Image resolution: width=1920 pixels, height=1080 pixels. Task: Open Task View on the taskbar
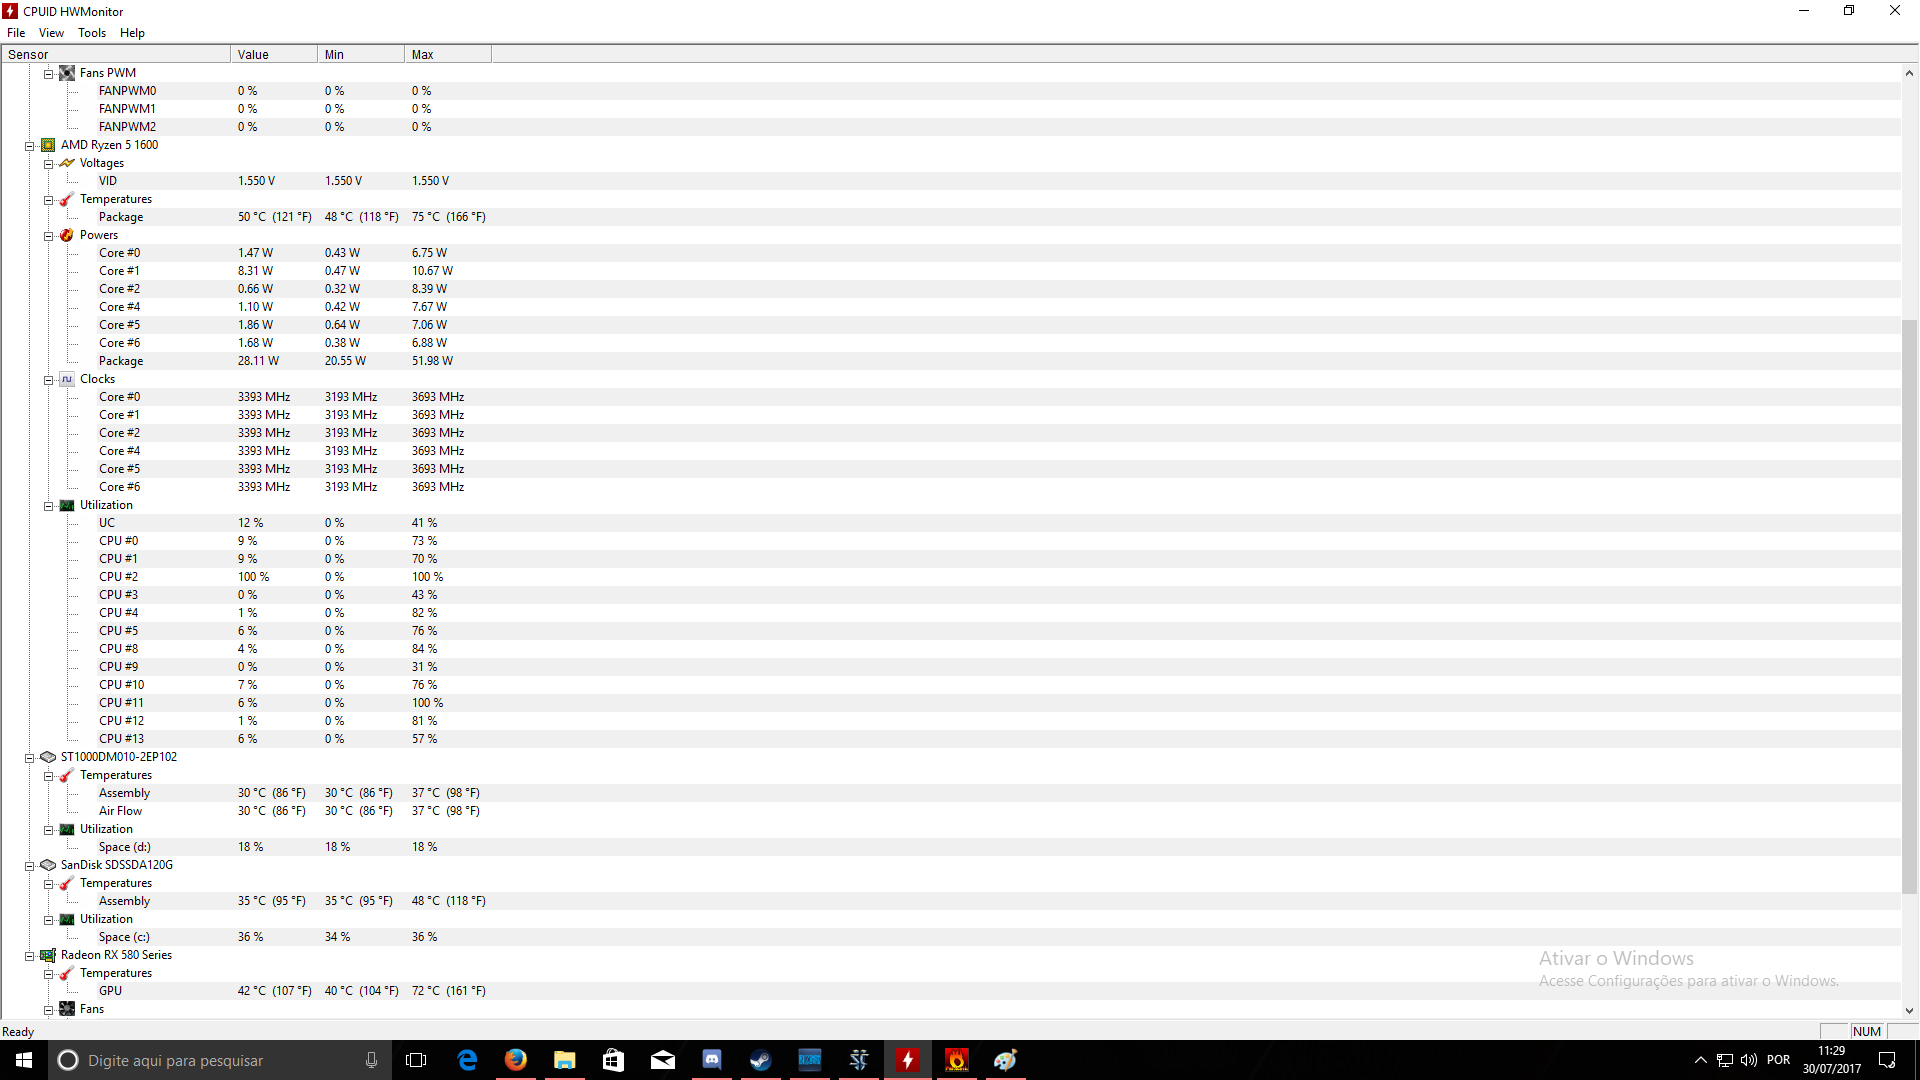pyautogui.click(x=416, y=1060)
